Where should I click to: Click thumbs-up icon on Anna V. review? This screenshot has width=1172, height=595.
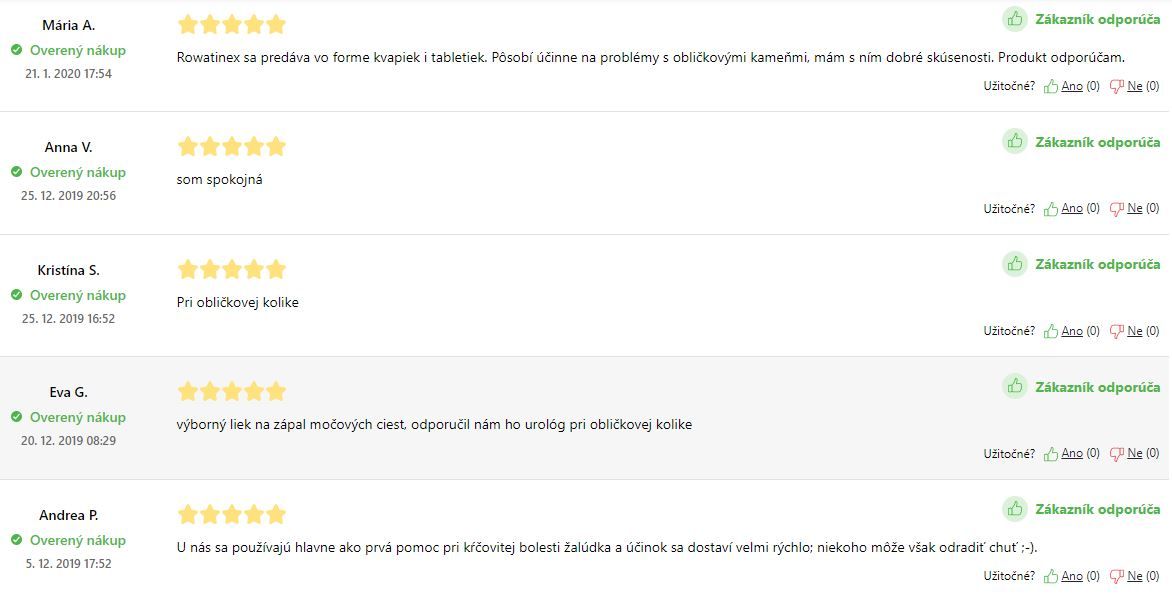coord(1051,209)
